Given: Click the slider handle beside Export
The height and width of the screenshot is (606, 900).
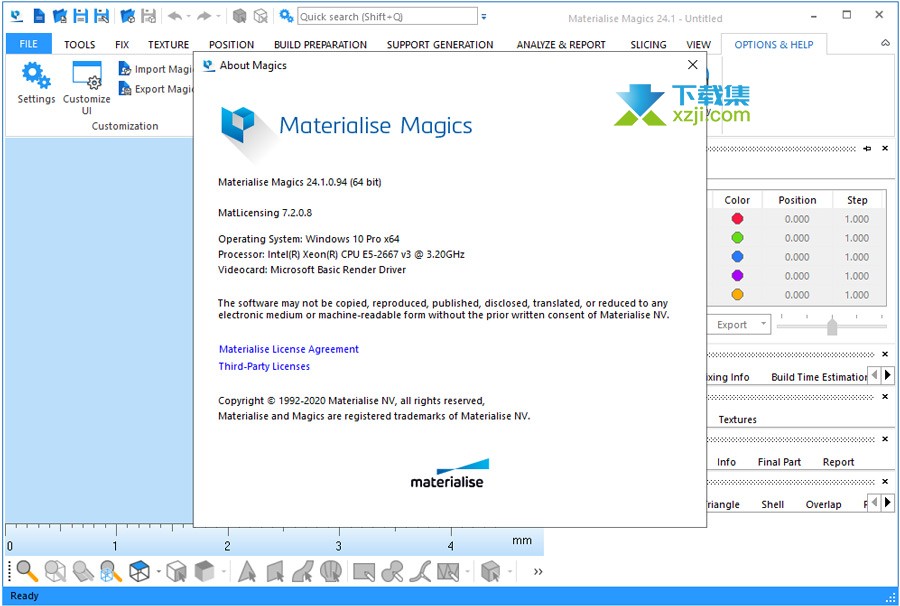Looking at the screenshot, I should pyautogui.click(x=832, y=326).
